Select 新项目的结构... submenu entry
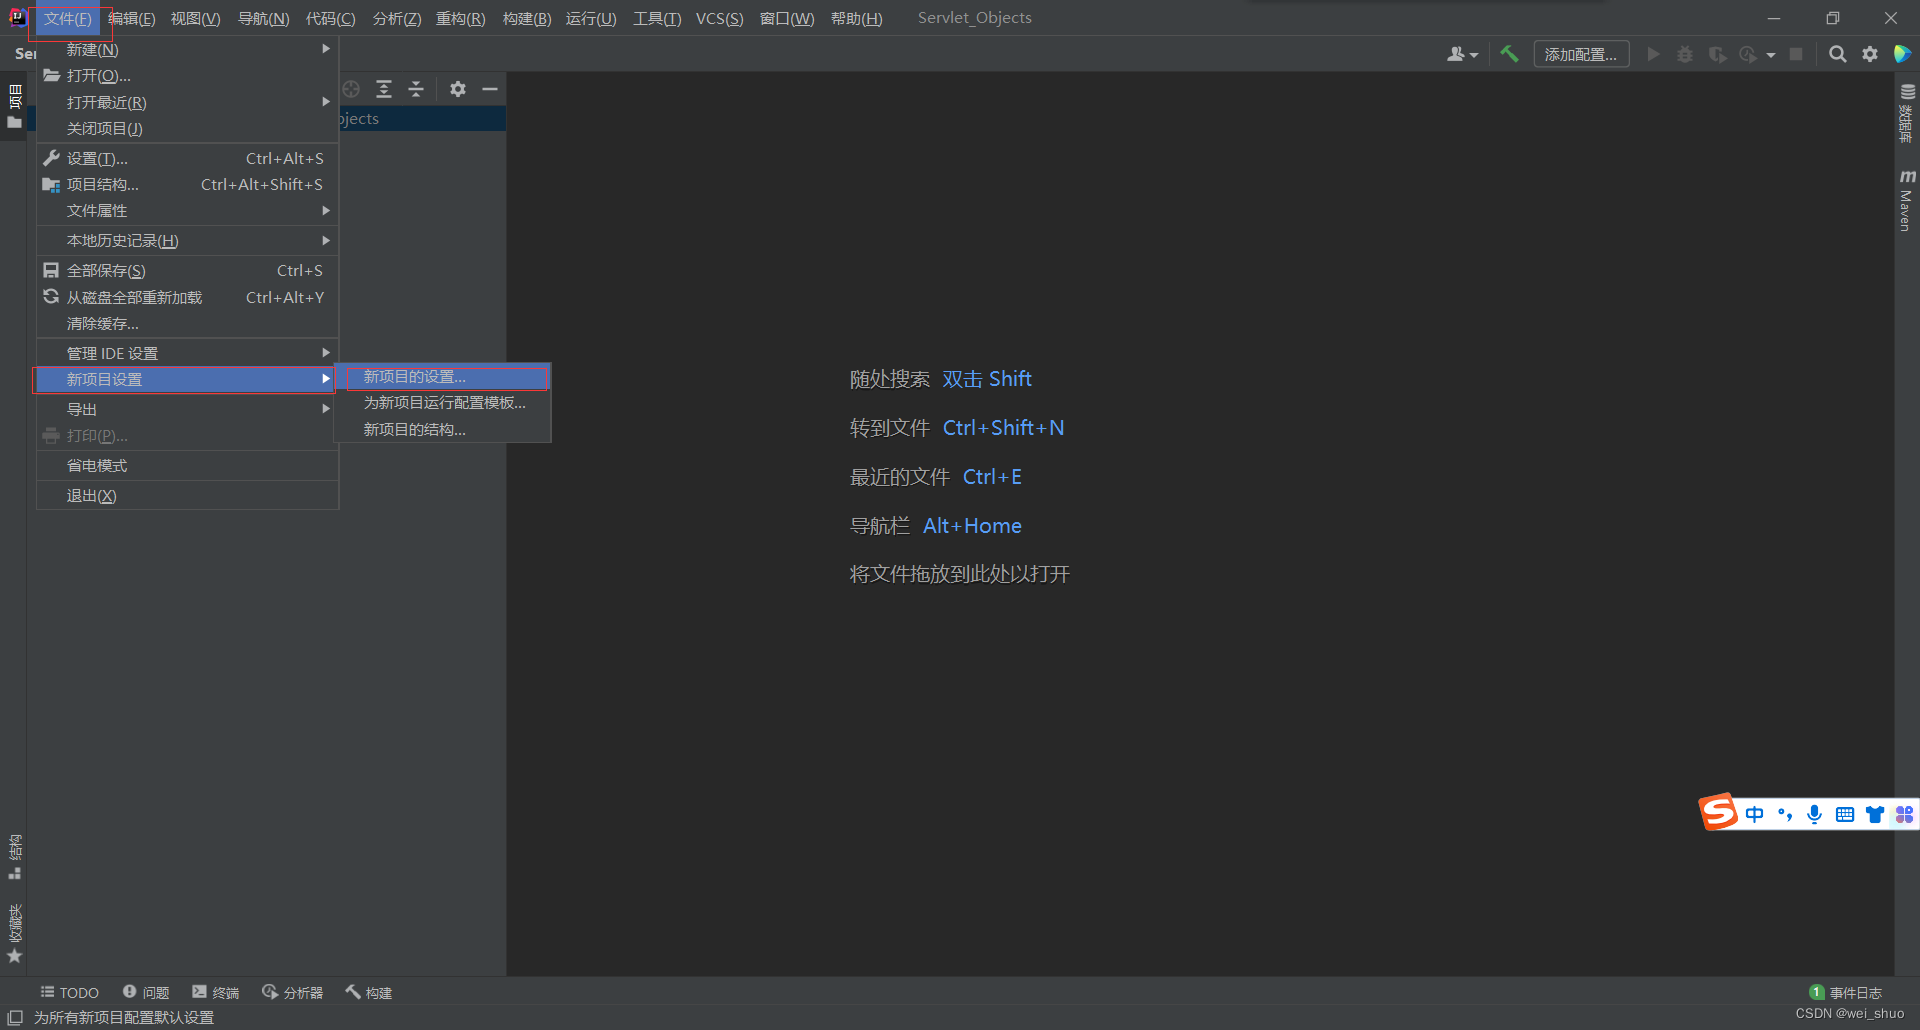The height and width of the screenshot is (1030, 1920). tap(442, 429)
